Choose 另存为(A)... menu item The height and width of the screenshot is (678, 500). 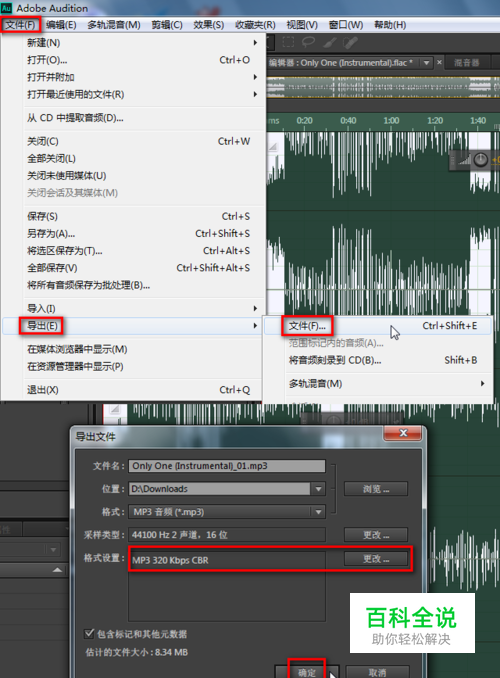(132, 233)
